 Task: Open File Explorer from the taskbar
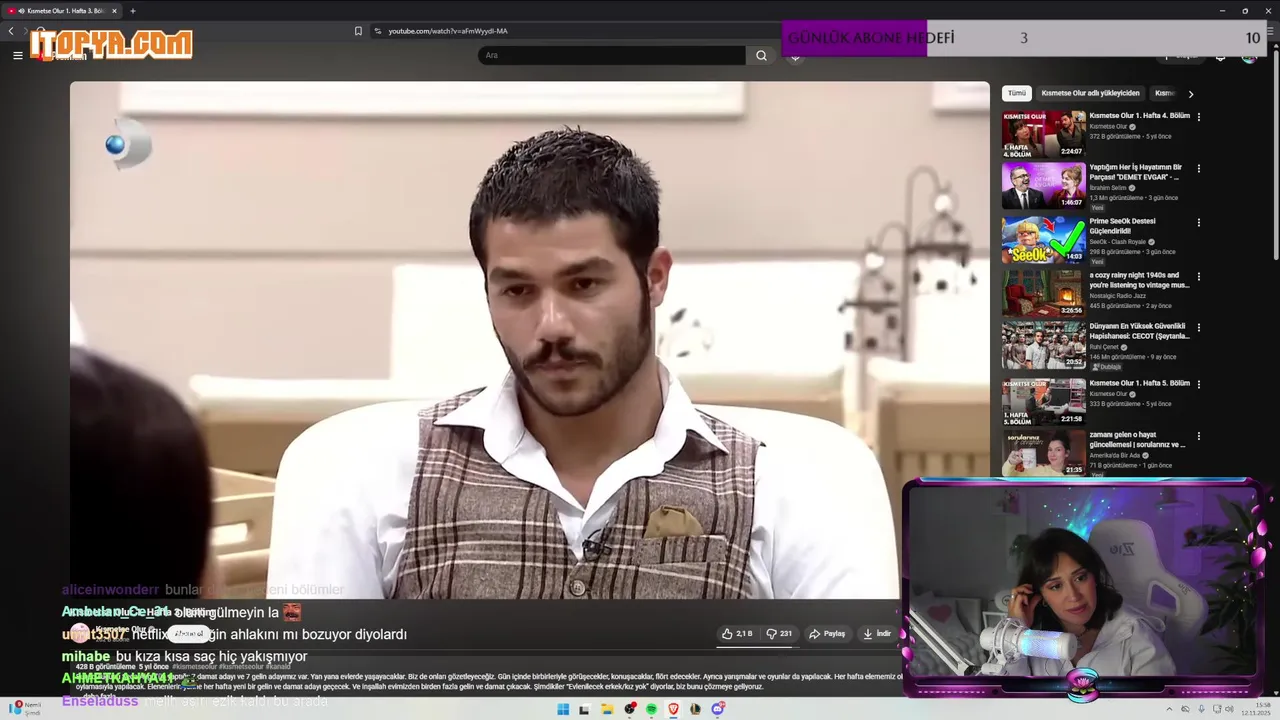[x=607, y=709]
